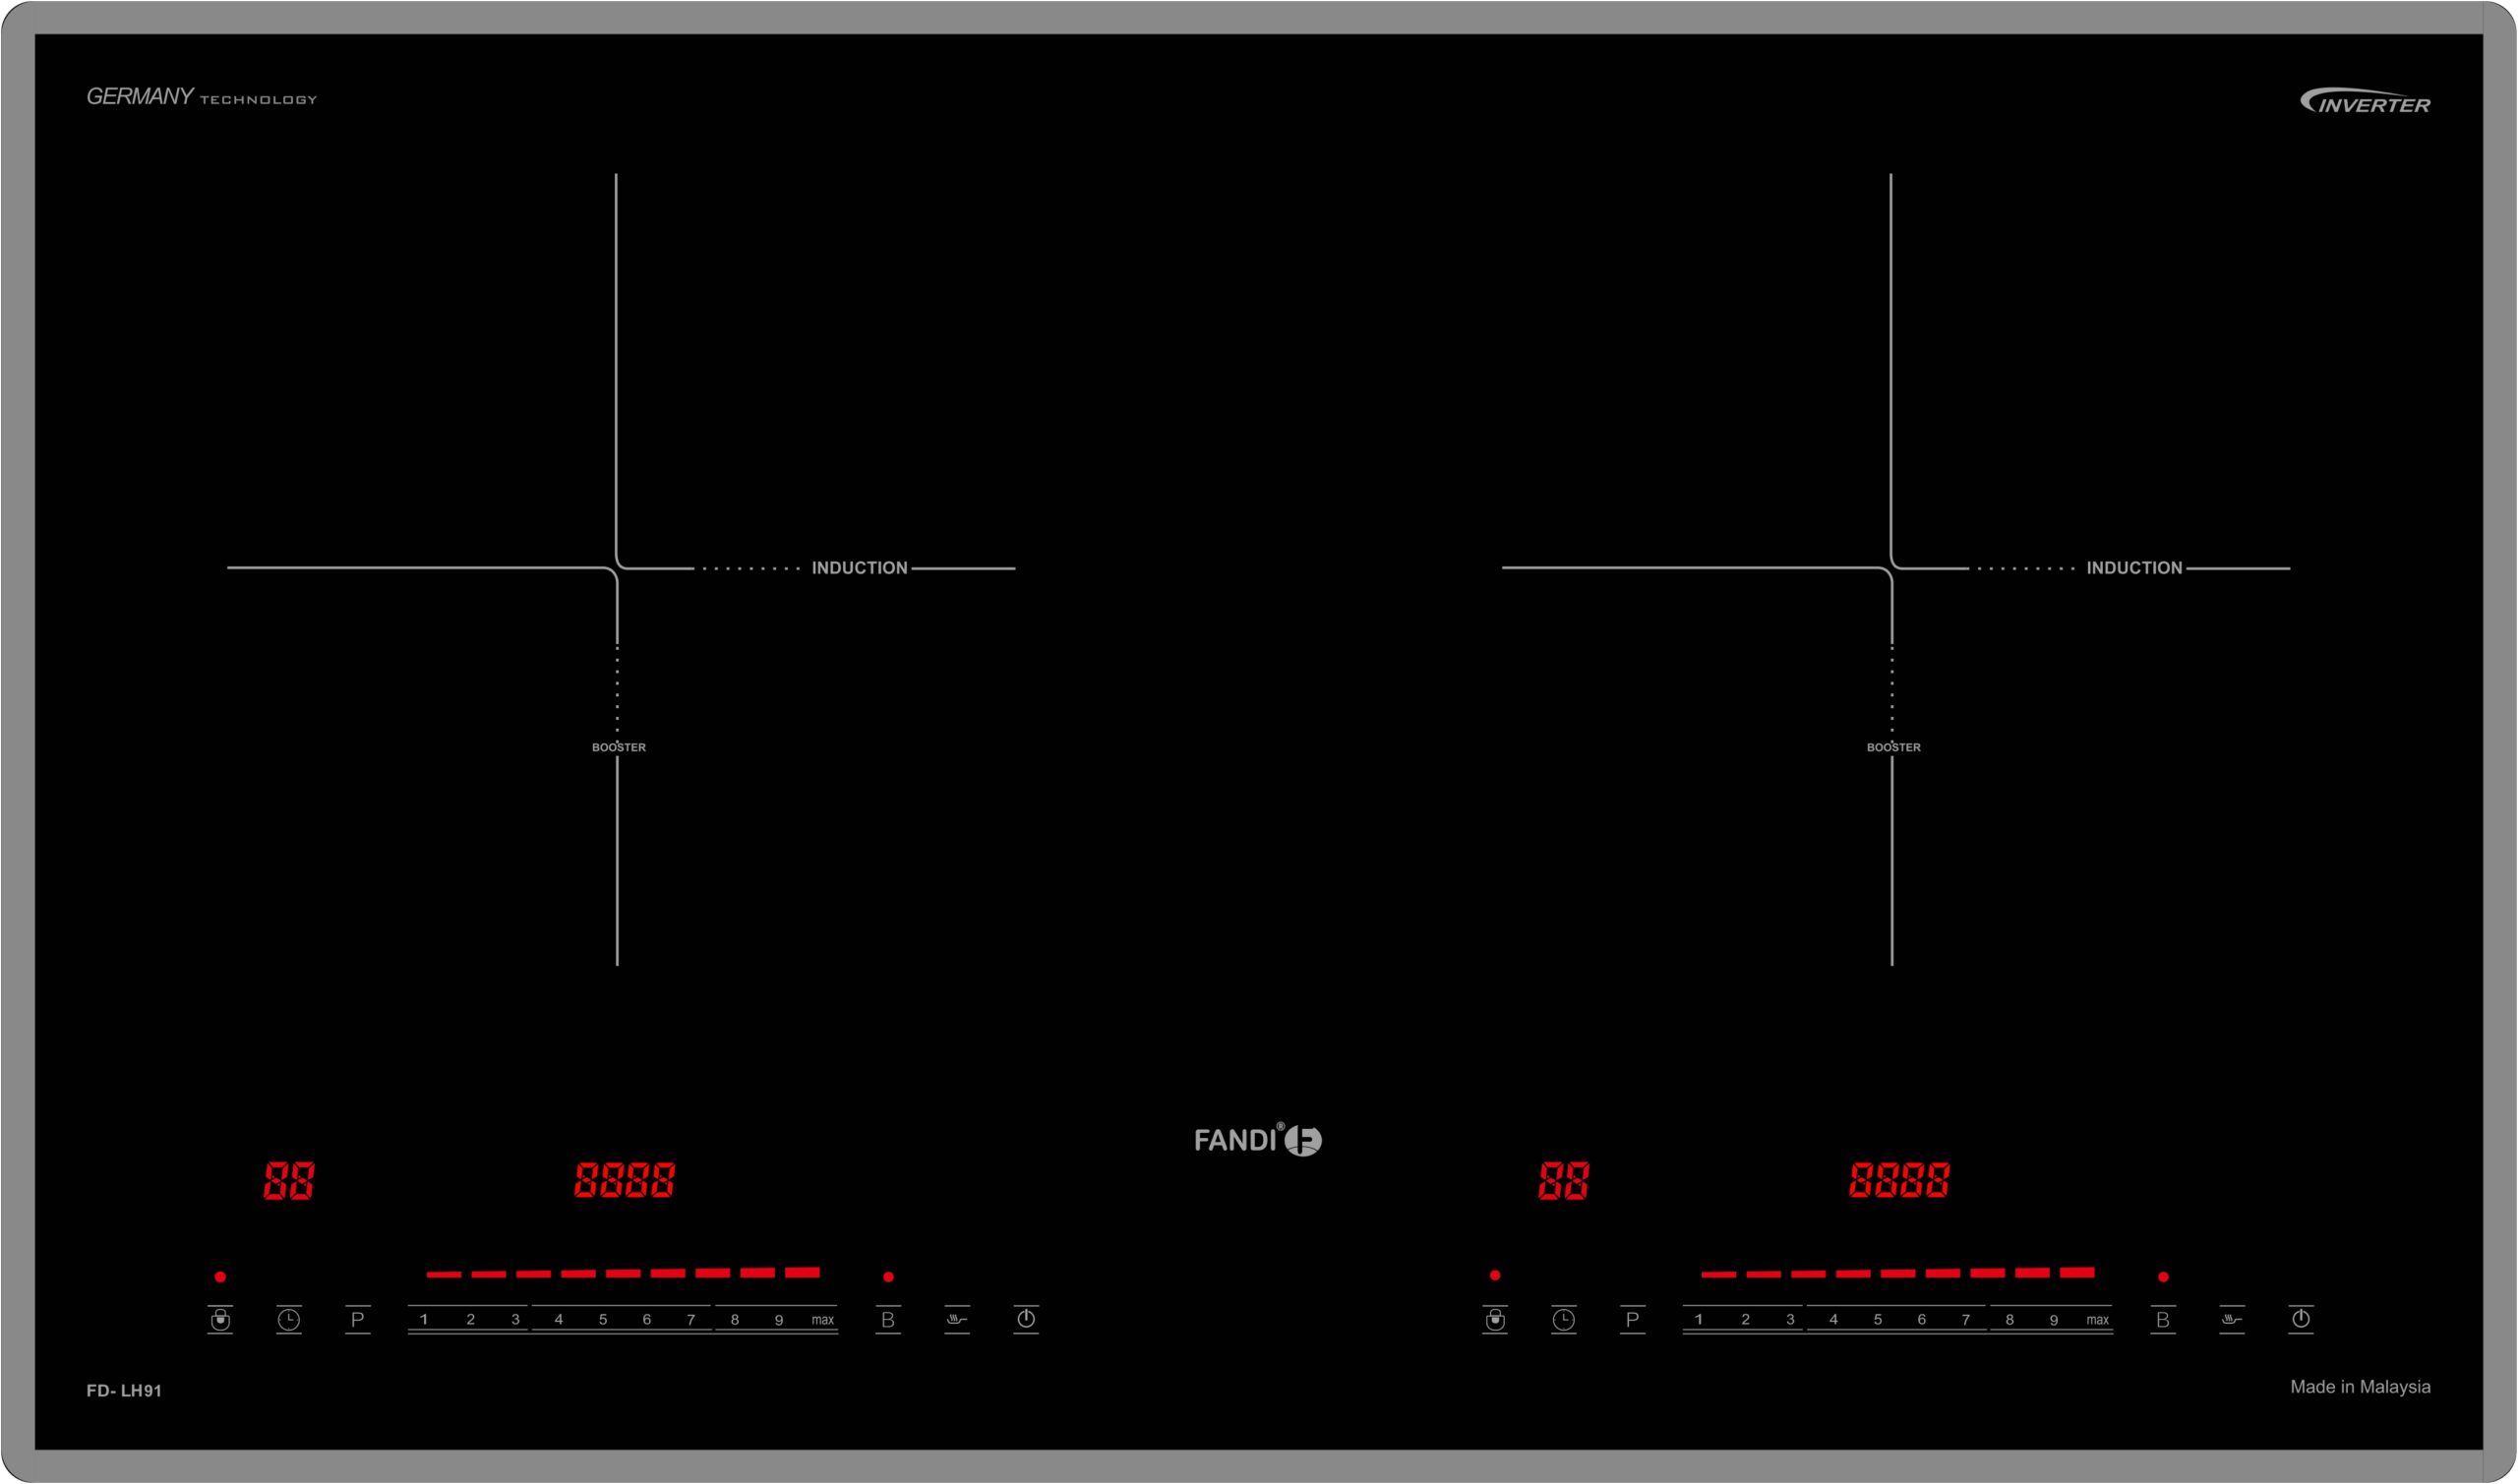Select level 1 on the left slider

pyautogui.click(x=423, y=1320)
